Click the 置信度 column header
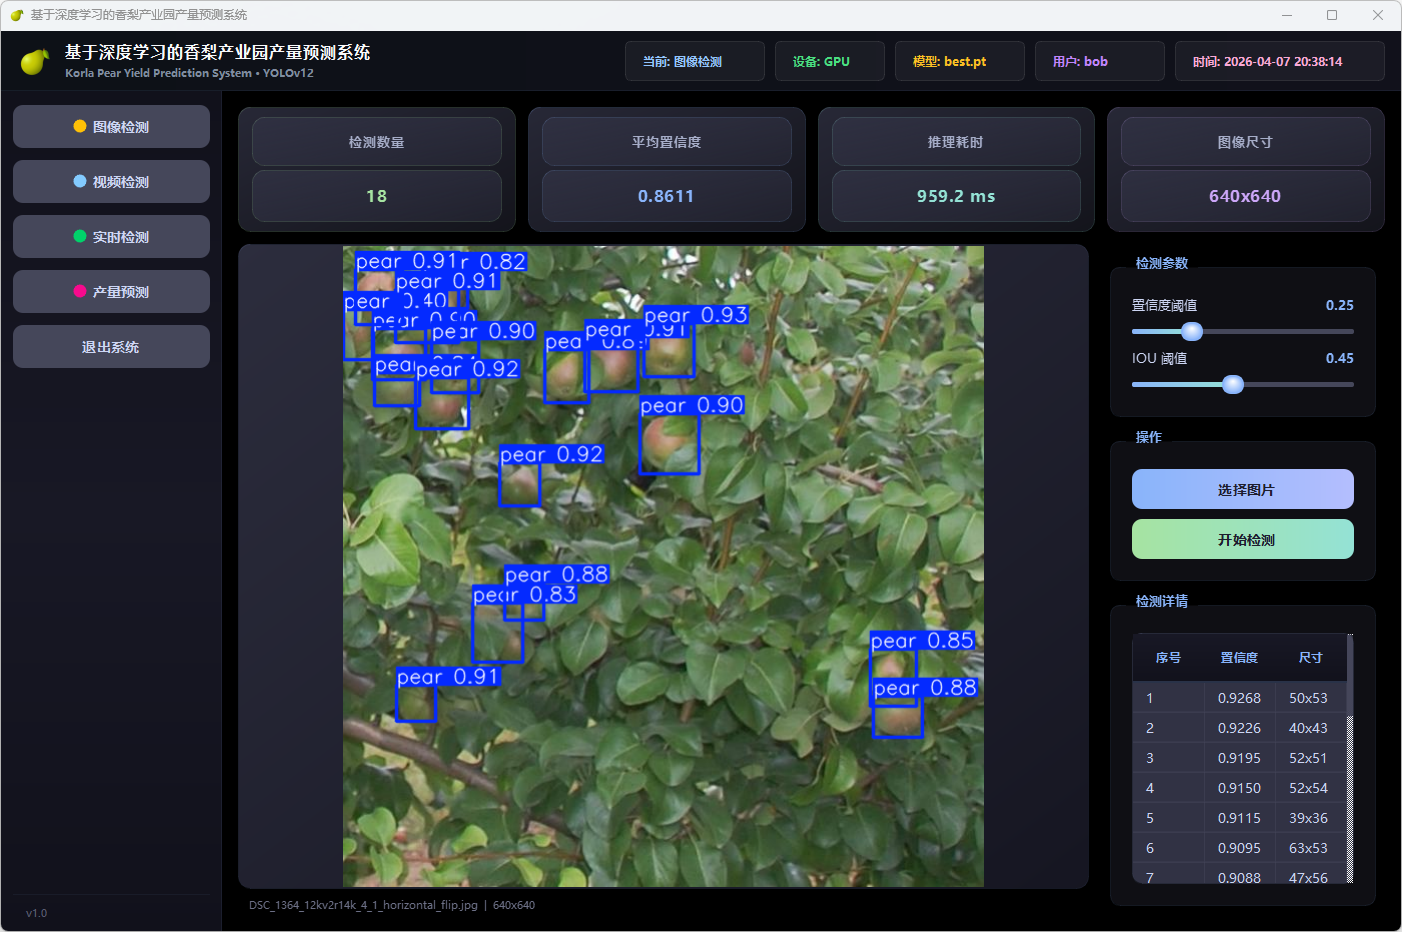The image size is (1402, 932). tap(1239, 658)
